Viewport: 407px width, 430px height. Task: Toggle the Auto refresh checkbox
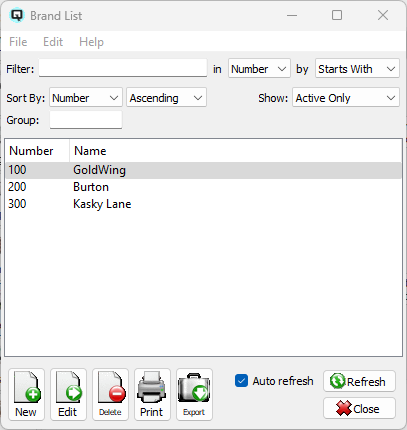click(x=241, y=381)
